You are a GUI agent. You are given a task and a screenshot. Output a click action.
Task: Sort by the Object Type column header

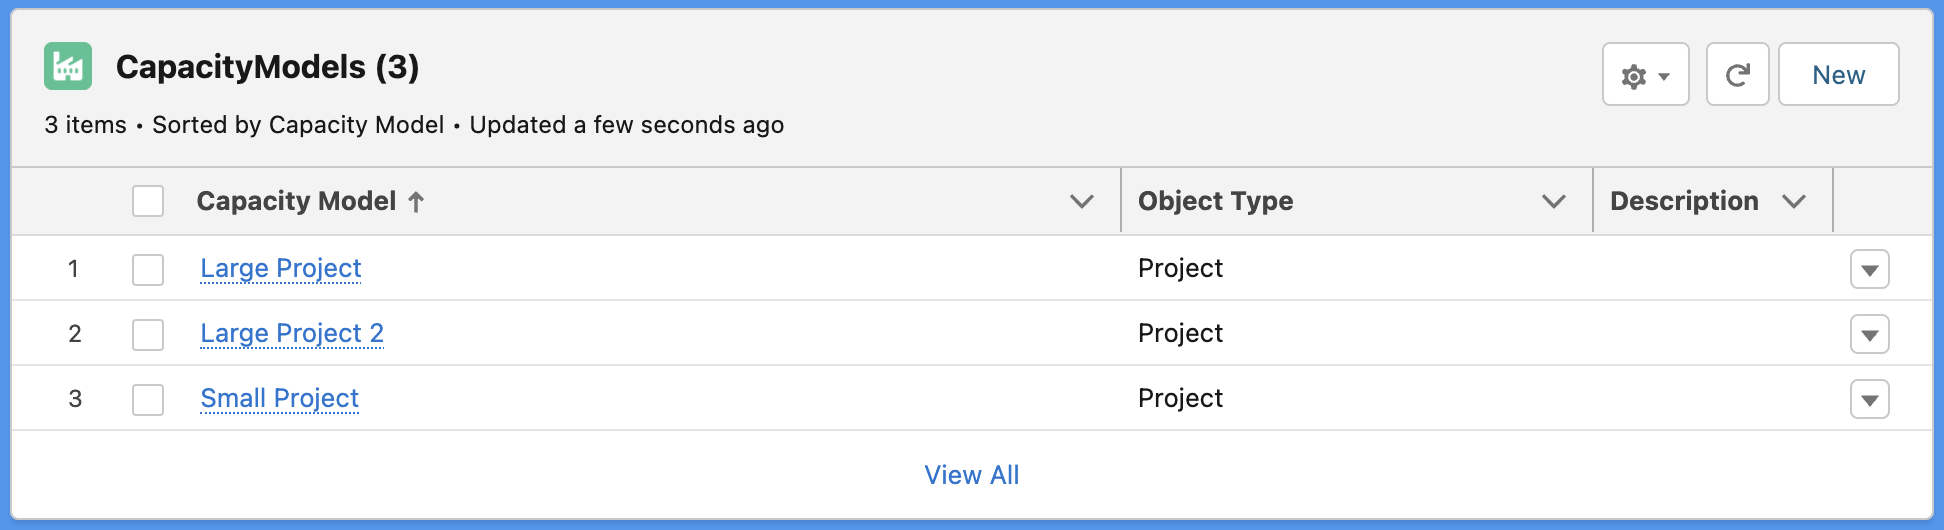(1215, 201)
